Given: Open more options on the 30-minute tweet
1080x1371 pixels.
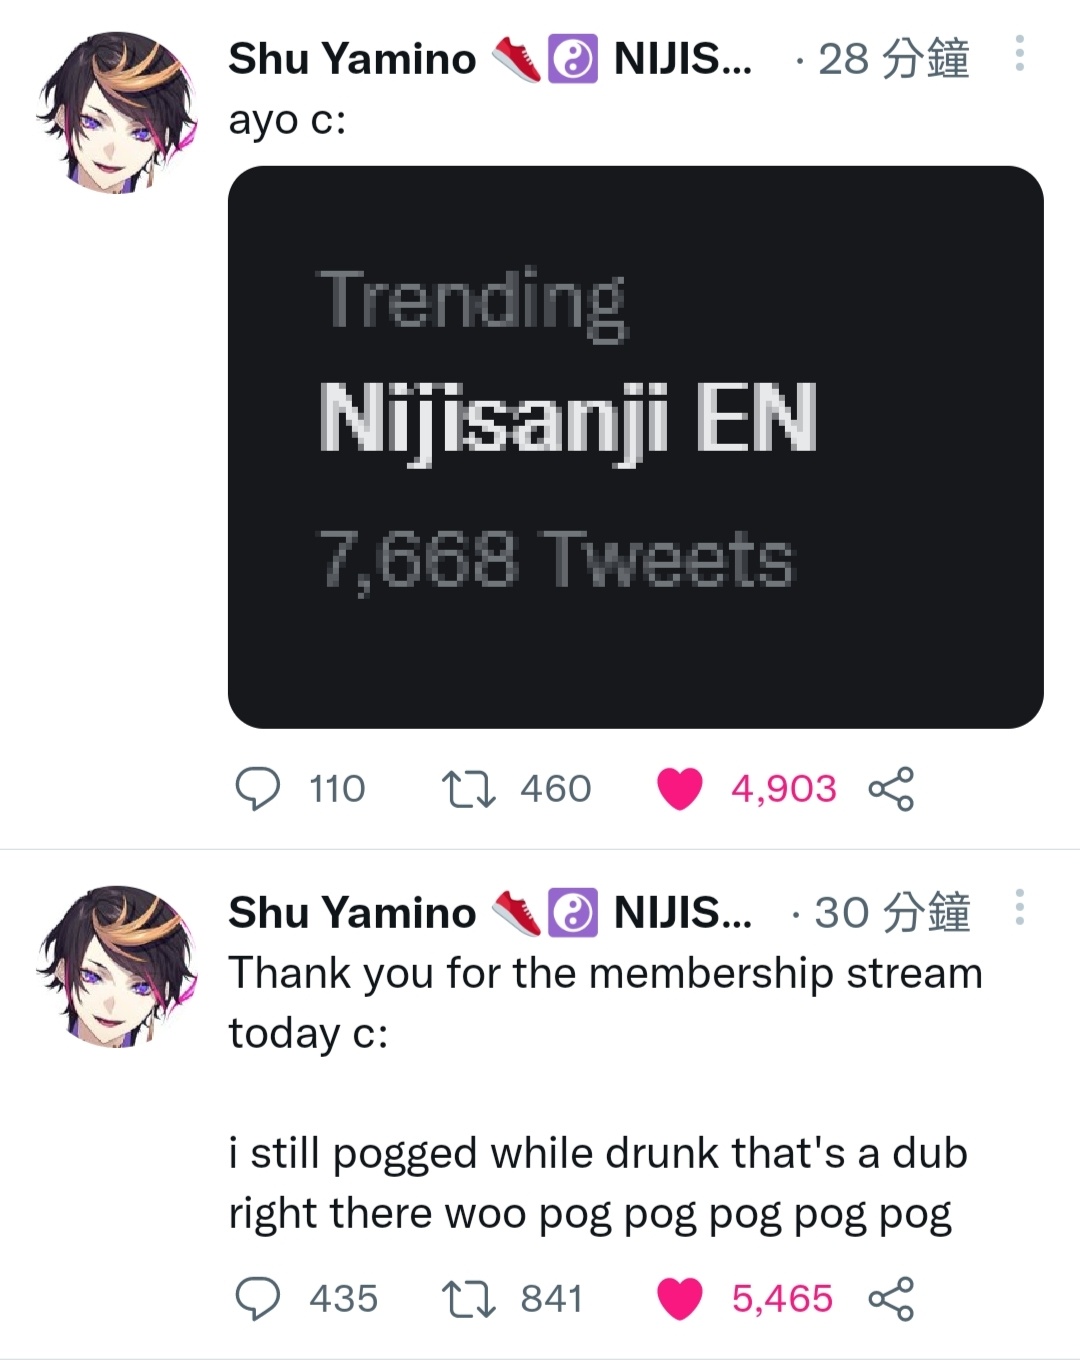Looking at the screenshot, I should pyautogui.click(x=1019, y=906).
